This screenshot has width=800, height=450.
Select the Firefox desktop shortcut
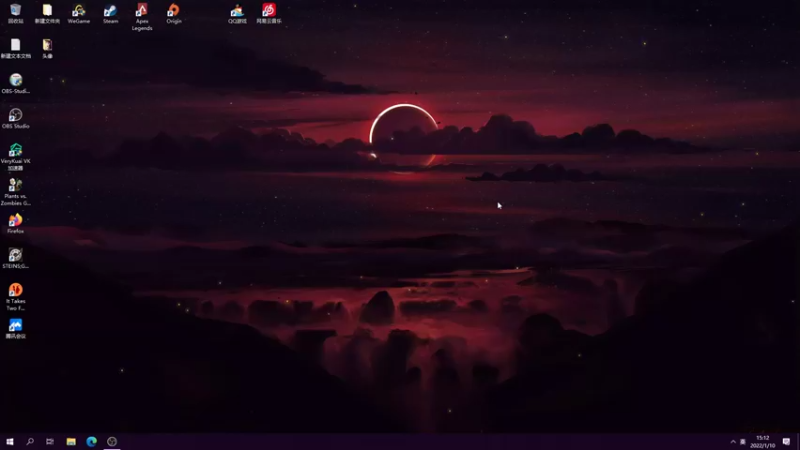(16, 223)
